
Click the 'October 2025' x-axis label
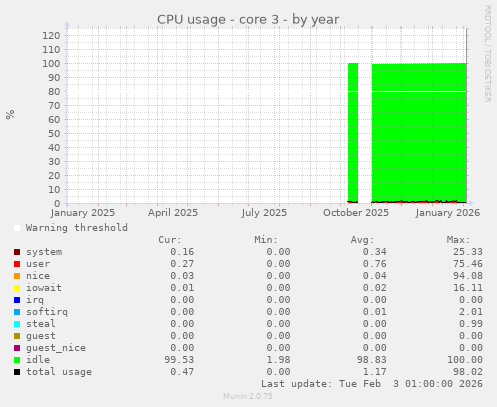tap(356, 213)
